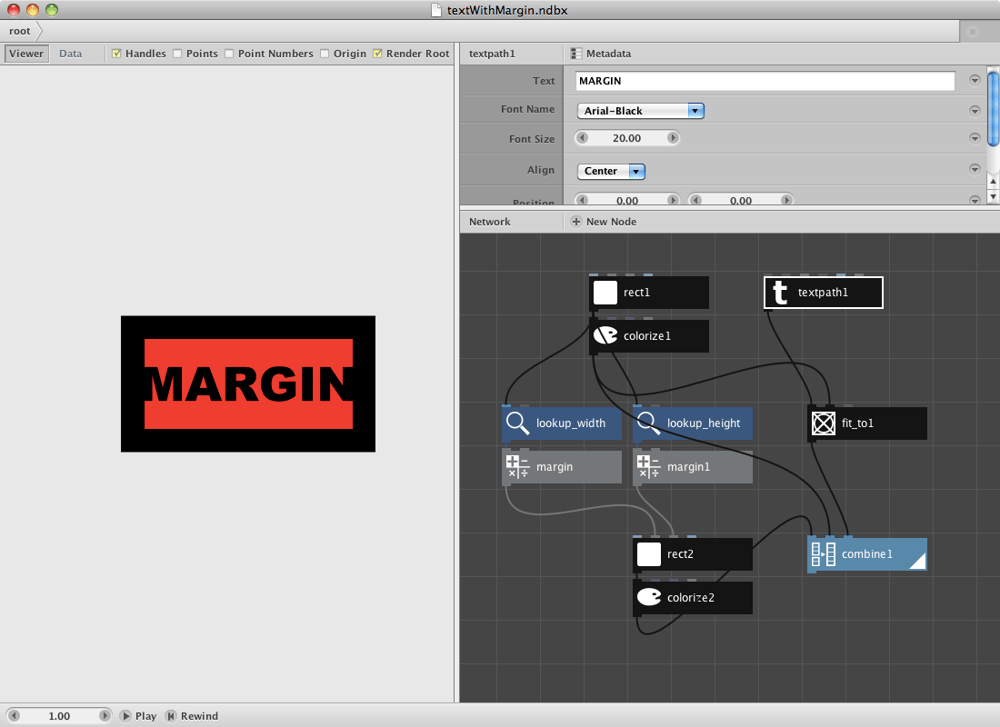Click the frame value 1.00
Viewport: 1000px width, 727px height.
tap(59, 716)
